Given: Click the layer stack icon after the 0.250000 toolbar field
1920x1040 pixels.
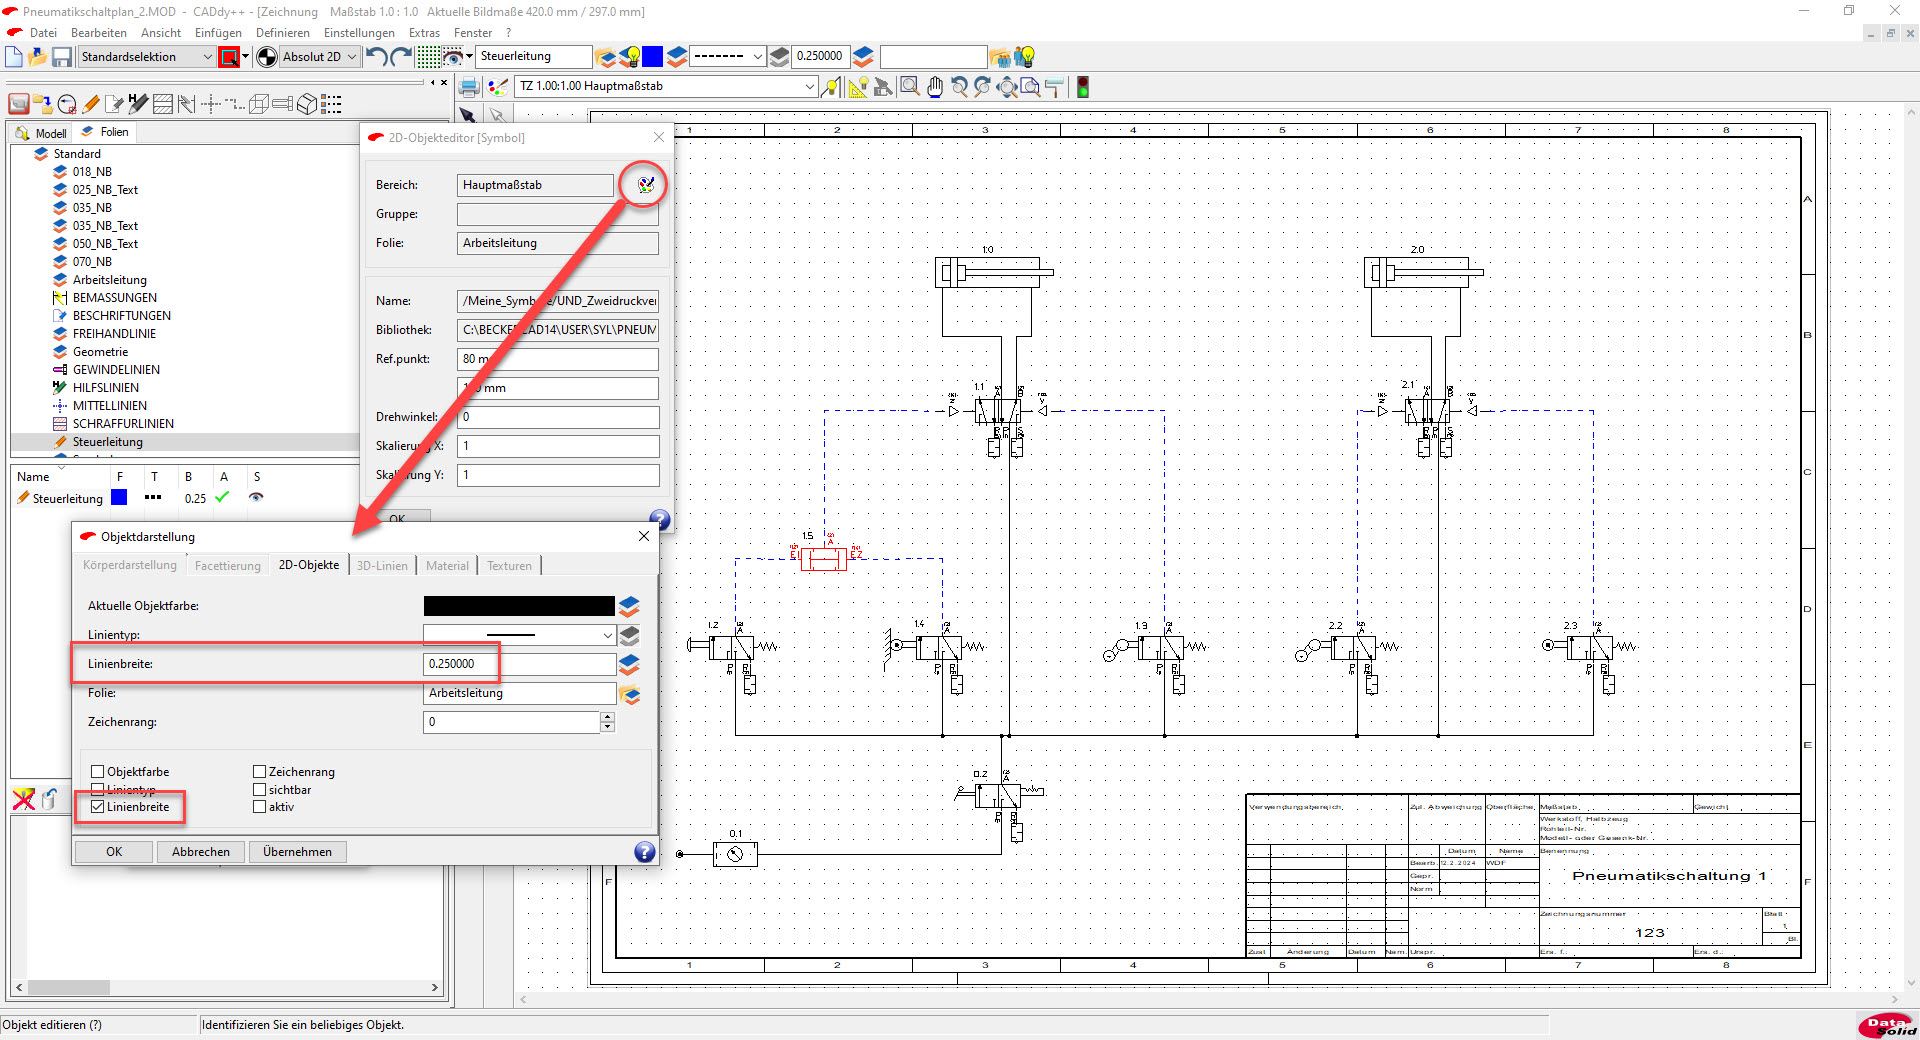Looking at the screenshot, I should (863, 56).
